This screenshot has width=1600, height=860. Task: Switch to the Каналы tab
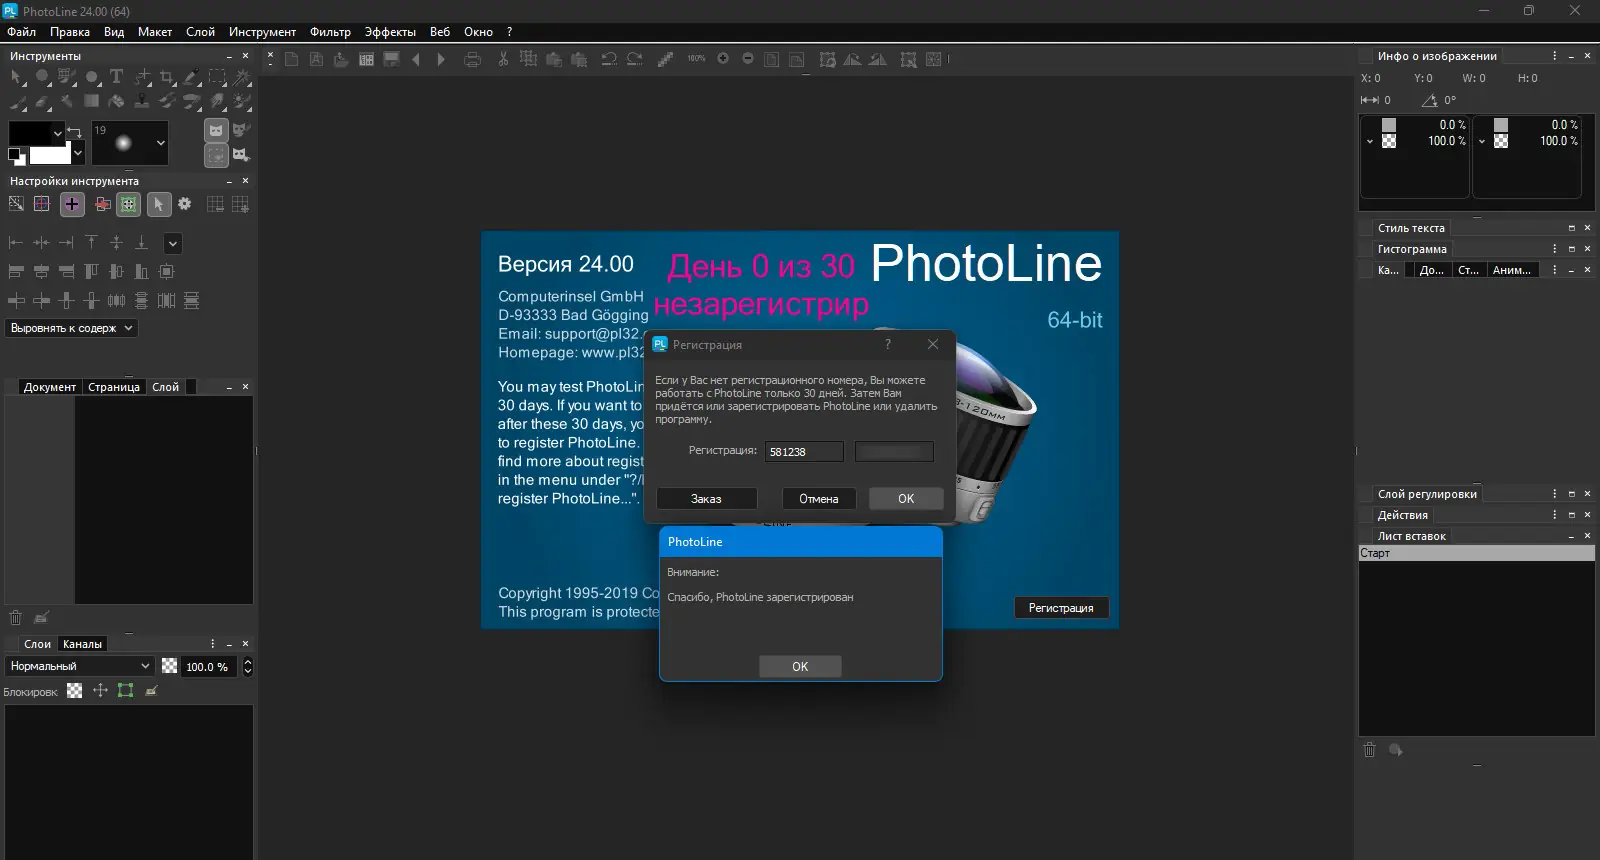tap(82, 644)
